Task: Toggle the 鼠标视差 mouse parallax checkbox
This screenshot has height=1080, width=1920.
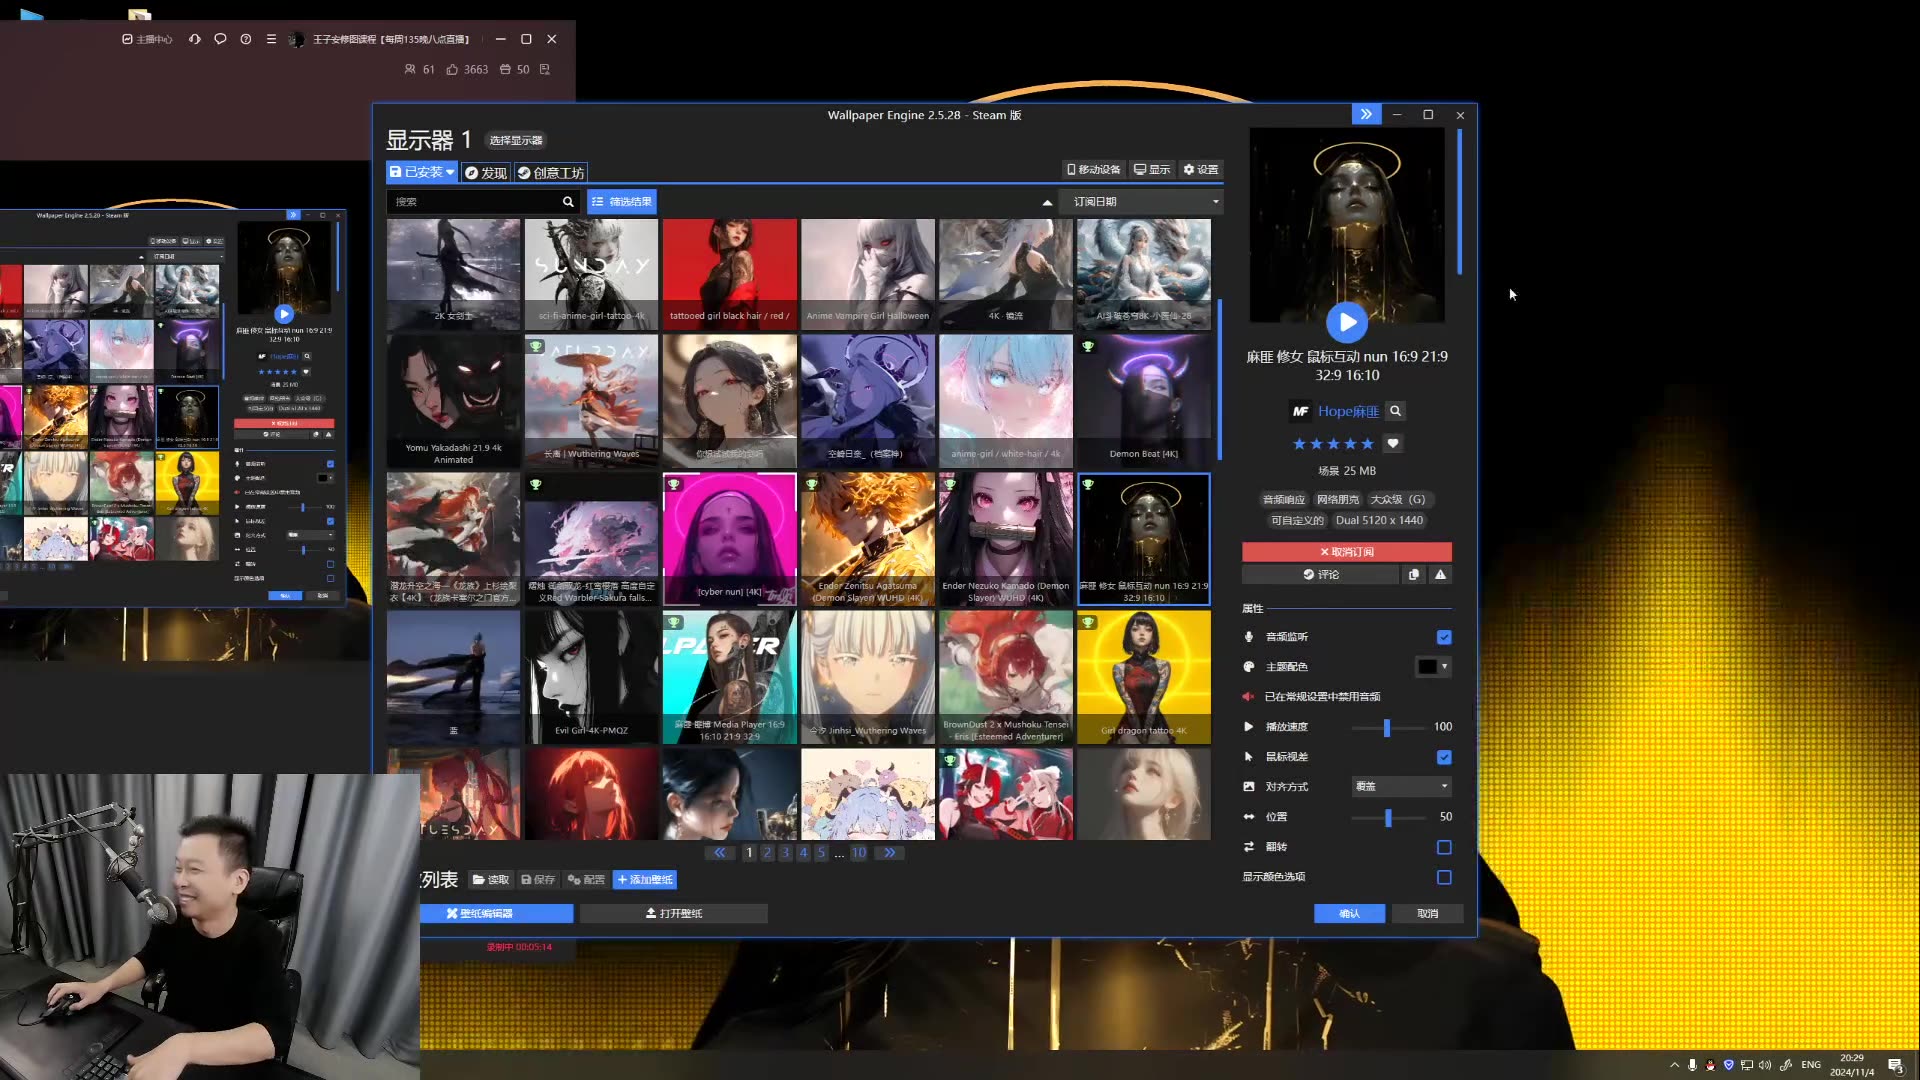Action: tap(1444, 757)
